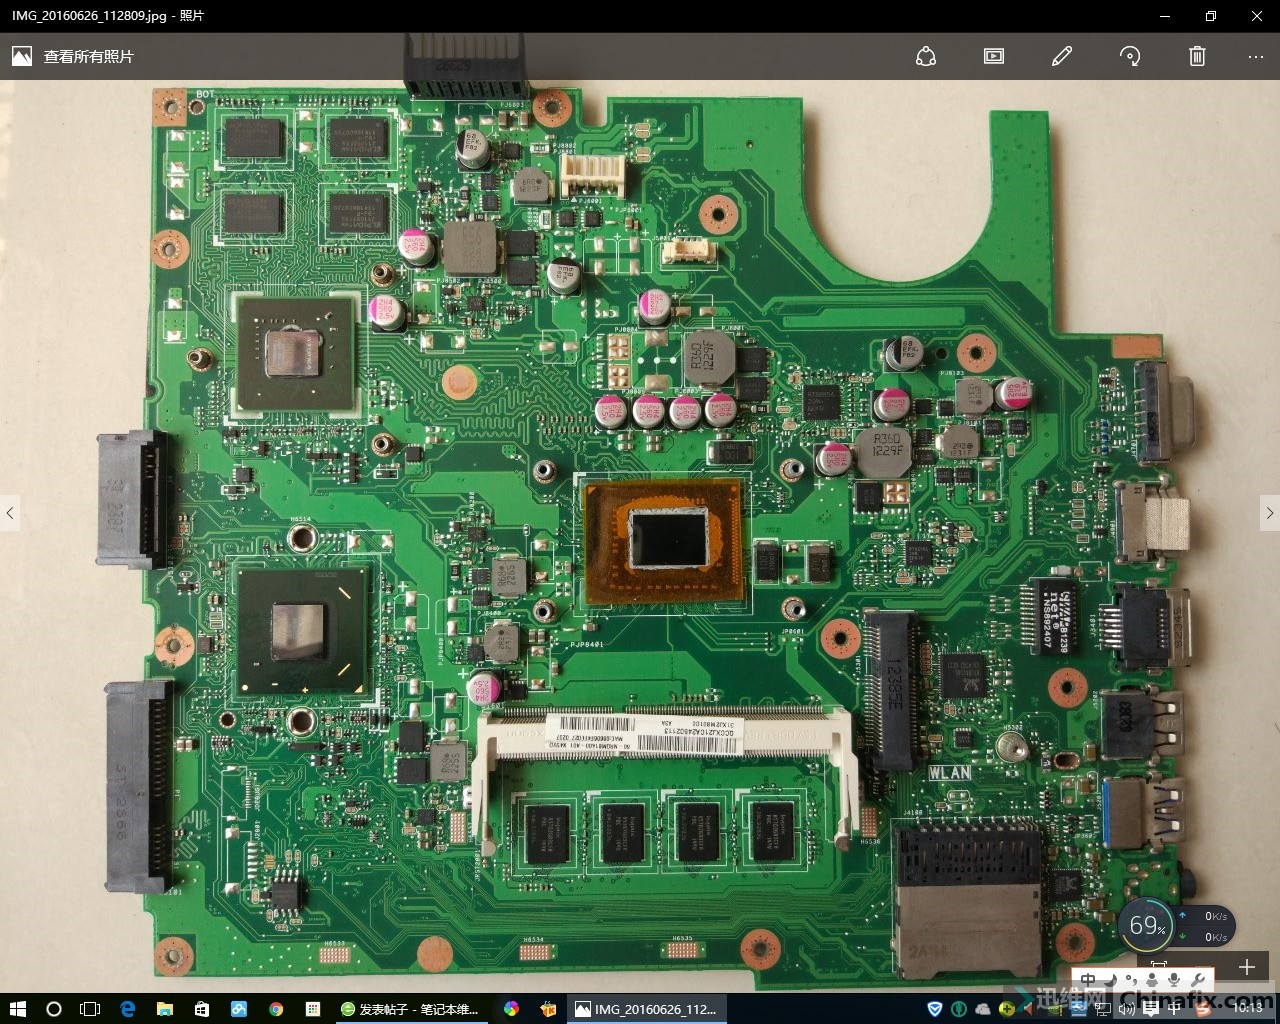This screenshot has height=1024, width=1280.
Task: Select the IMG_20160626_112 taskbar item
Action: 646,1009
